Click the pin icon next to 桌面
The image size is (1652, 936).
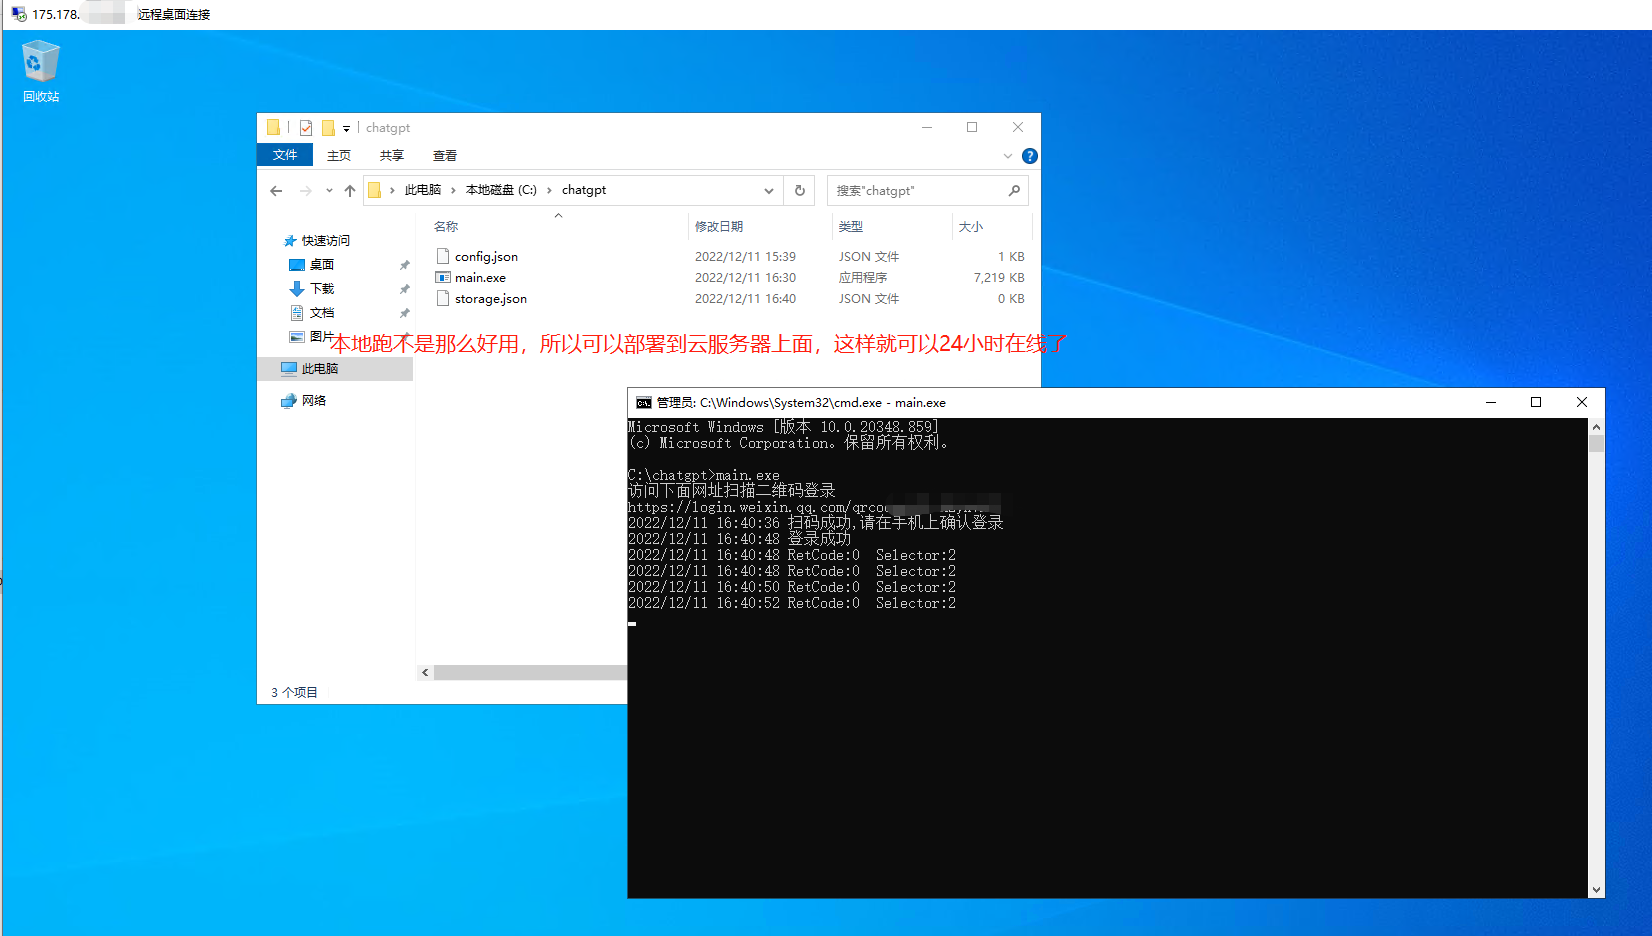[x=404, y=266]
